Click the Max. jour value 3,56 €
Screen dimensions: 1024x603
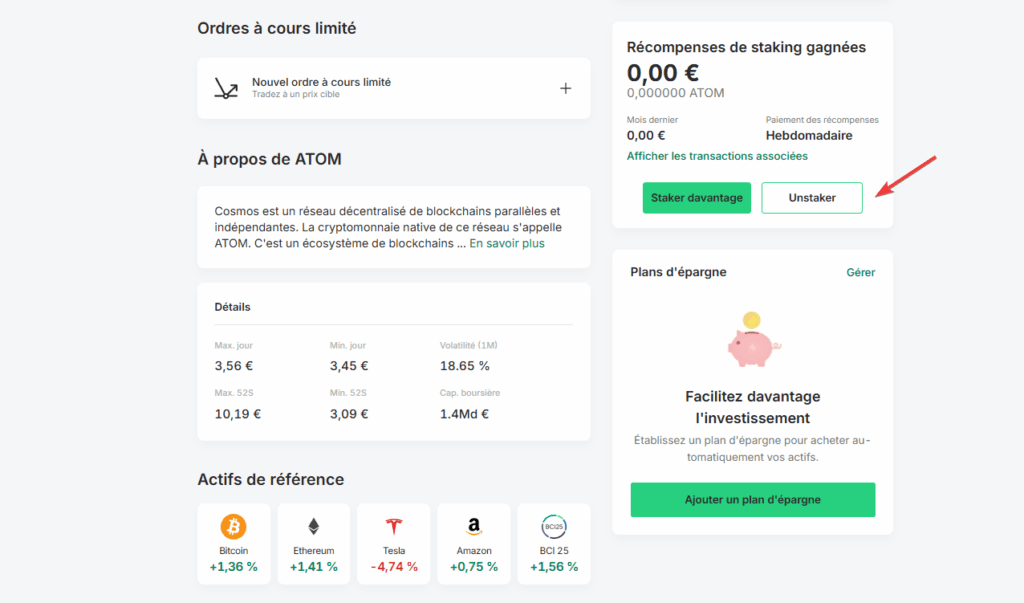234,366
